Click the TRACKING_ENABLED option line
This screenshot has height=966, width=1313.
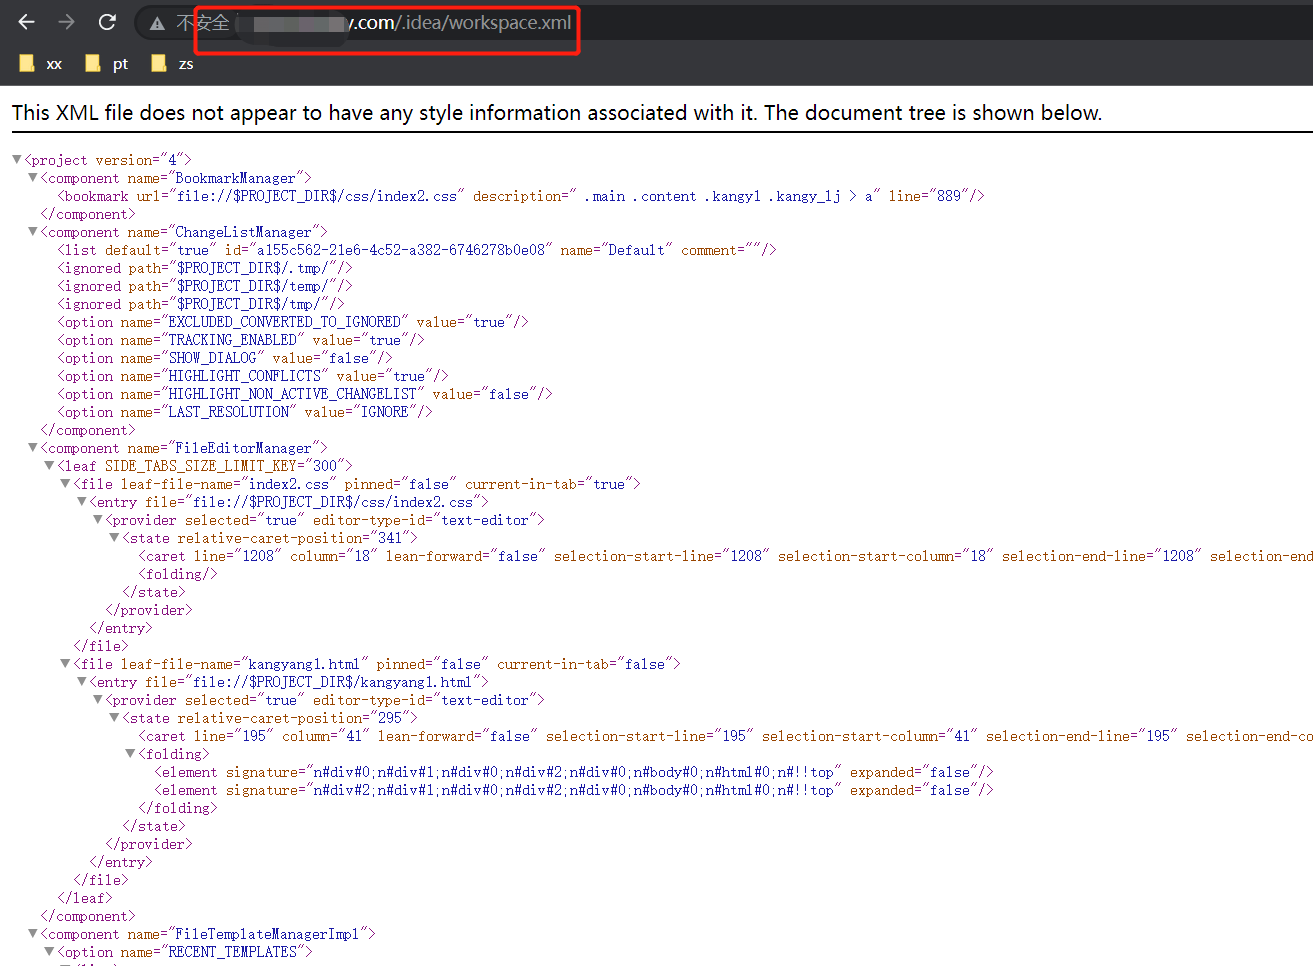[x=240, y=340]
